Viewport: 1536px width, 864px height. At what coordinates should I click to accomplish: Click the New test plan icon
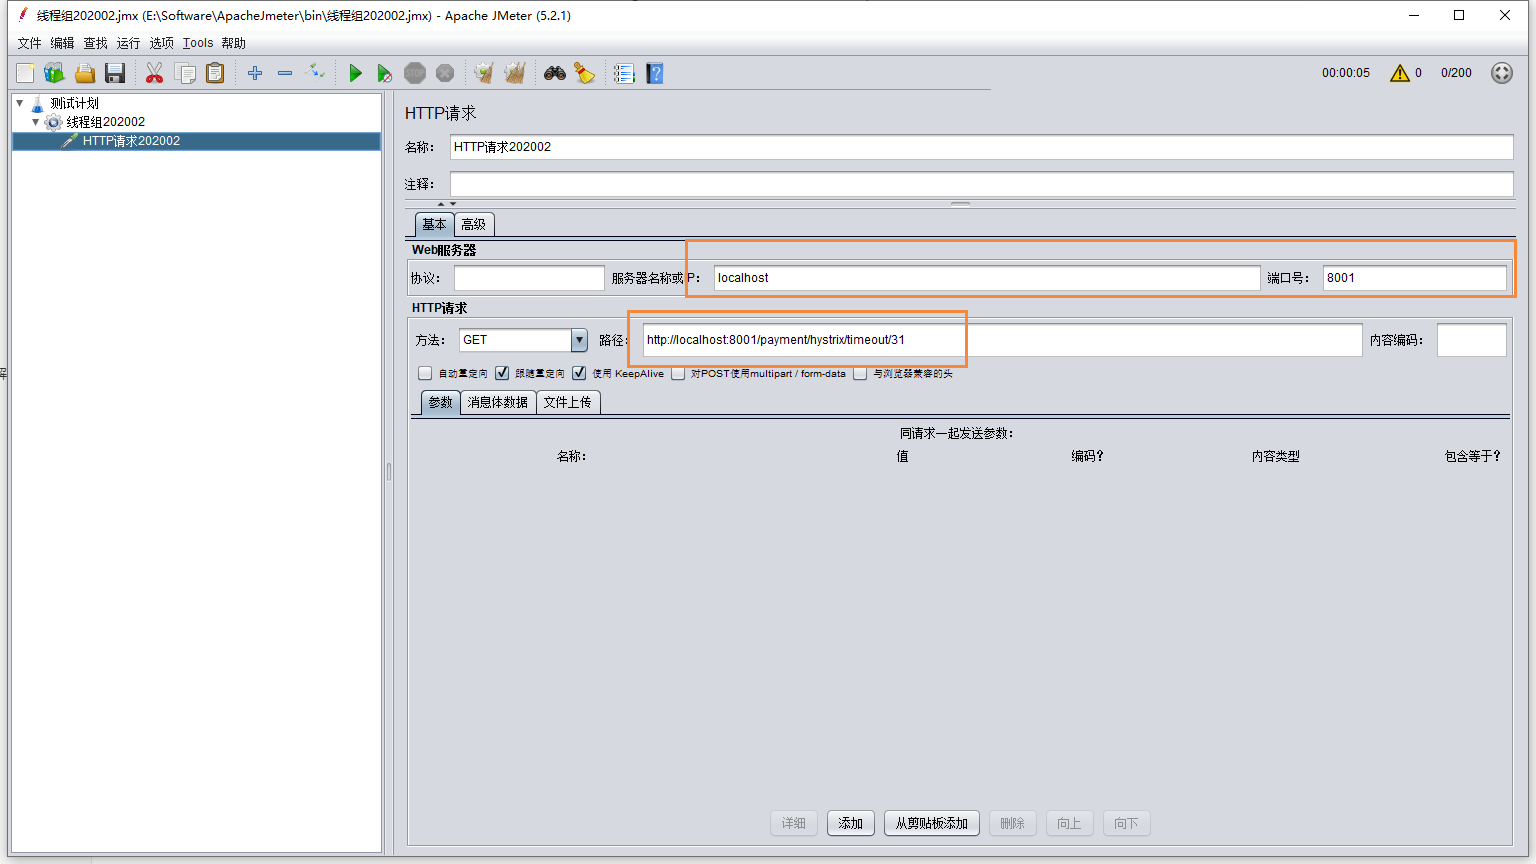click(x=25, y=73)
